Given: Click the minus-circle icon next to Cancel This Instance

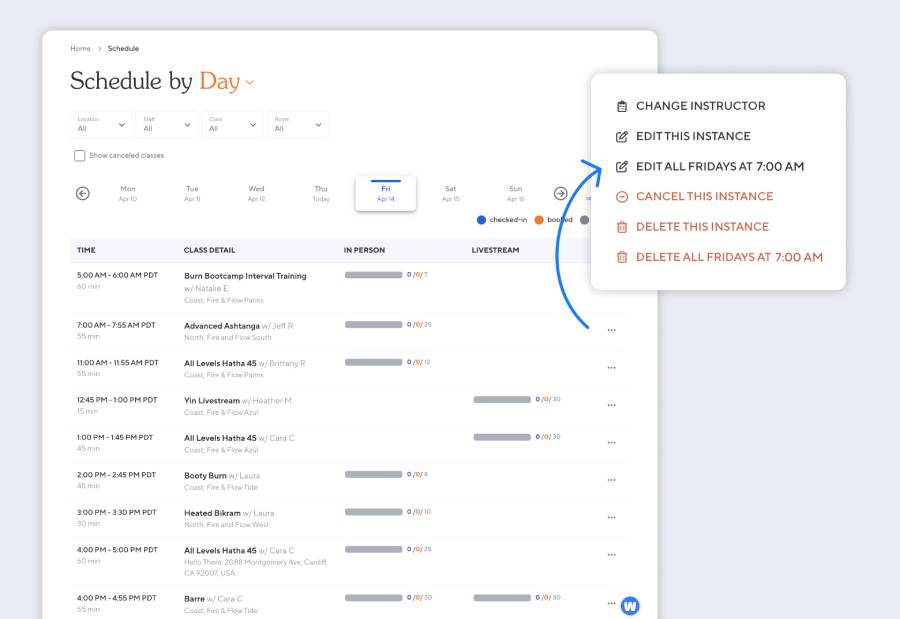Looking at the screenshot, I should click(x=623, y=196).
